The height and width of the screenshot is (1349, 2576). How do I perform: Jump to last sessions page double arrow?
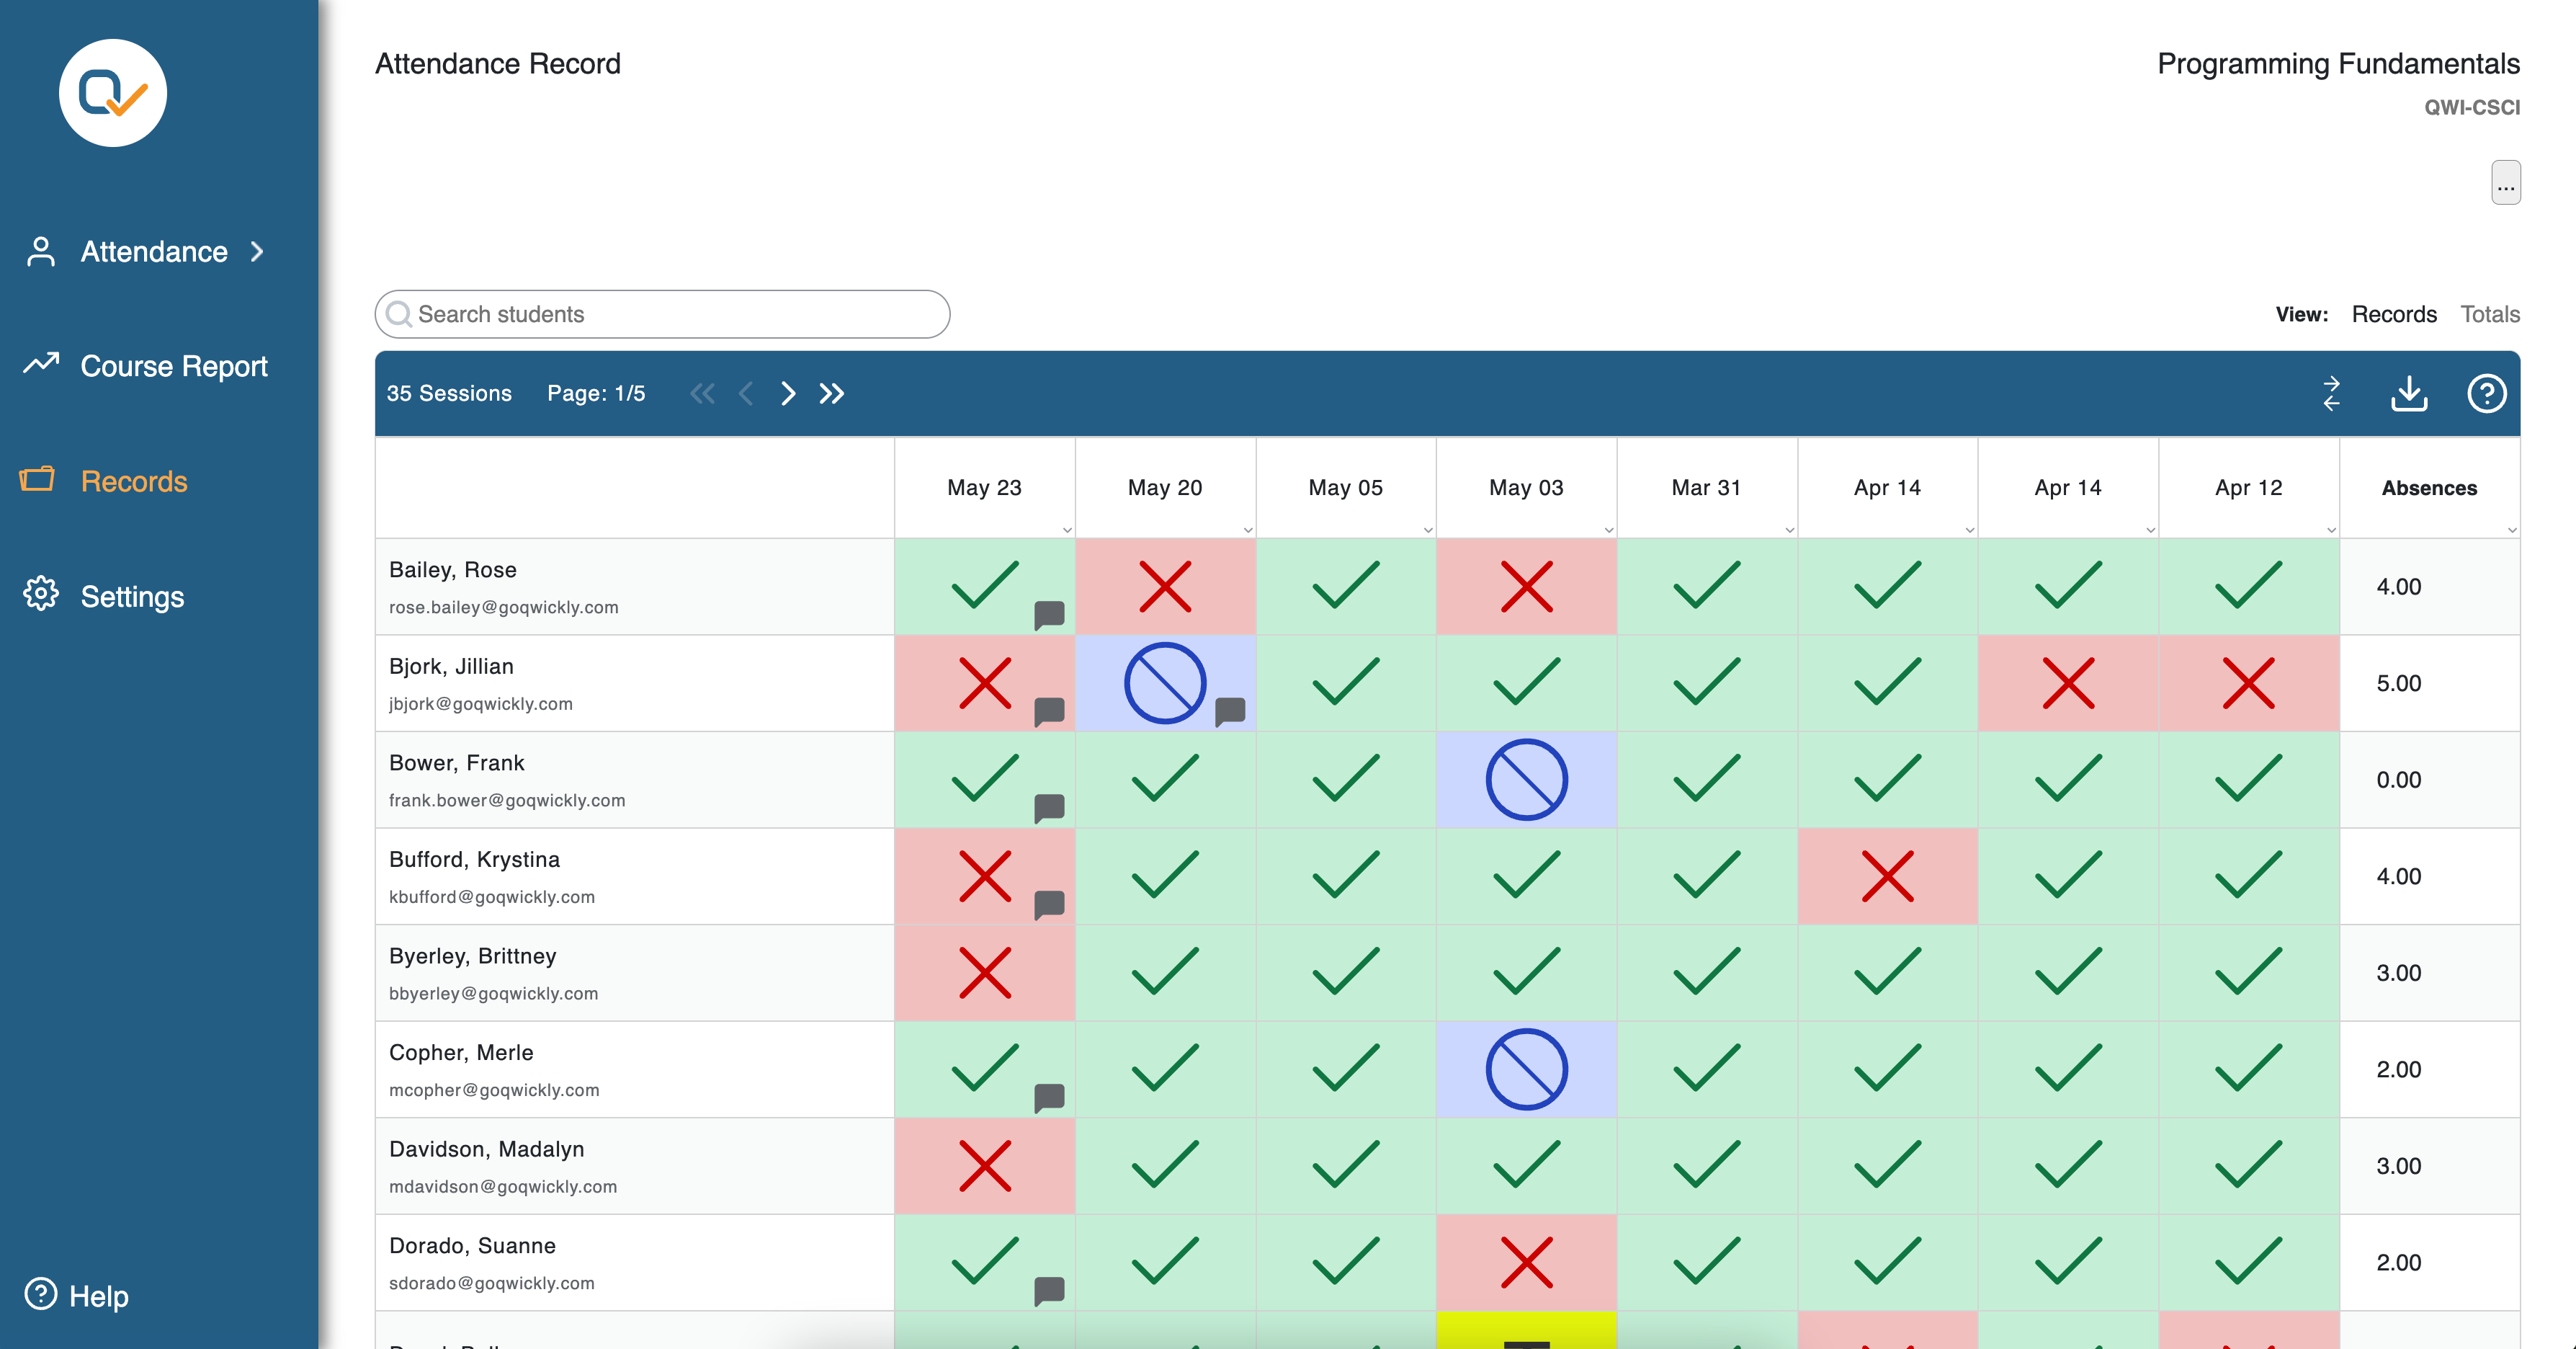coord(832,393)
